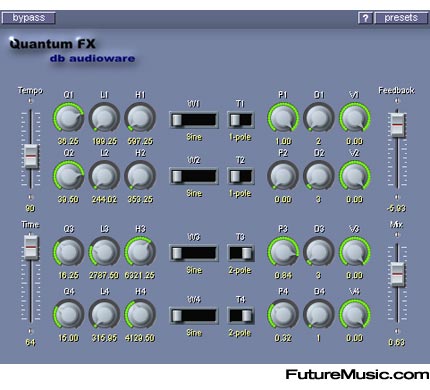Click the D3 knob
430x390 pixels.
click(x=319, y=252)
